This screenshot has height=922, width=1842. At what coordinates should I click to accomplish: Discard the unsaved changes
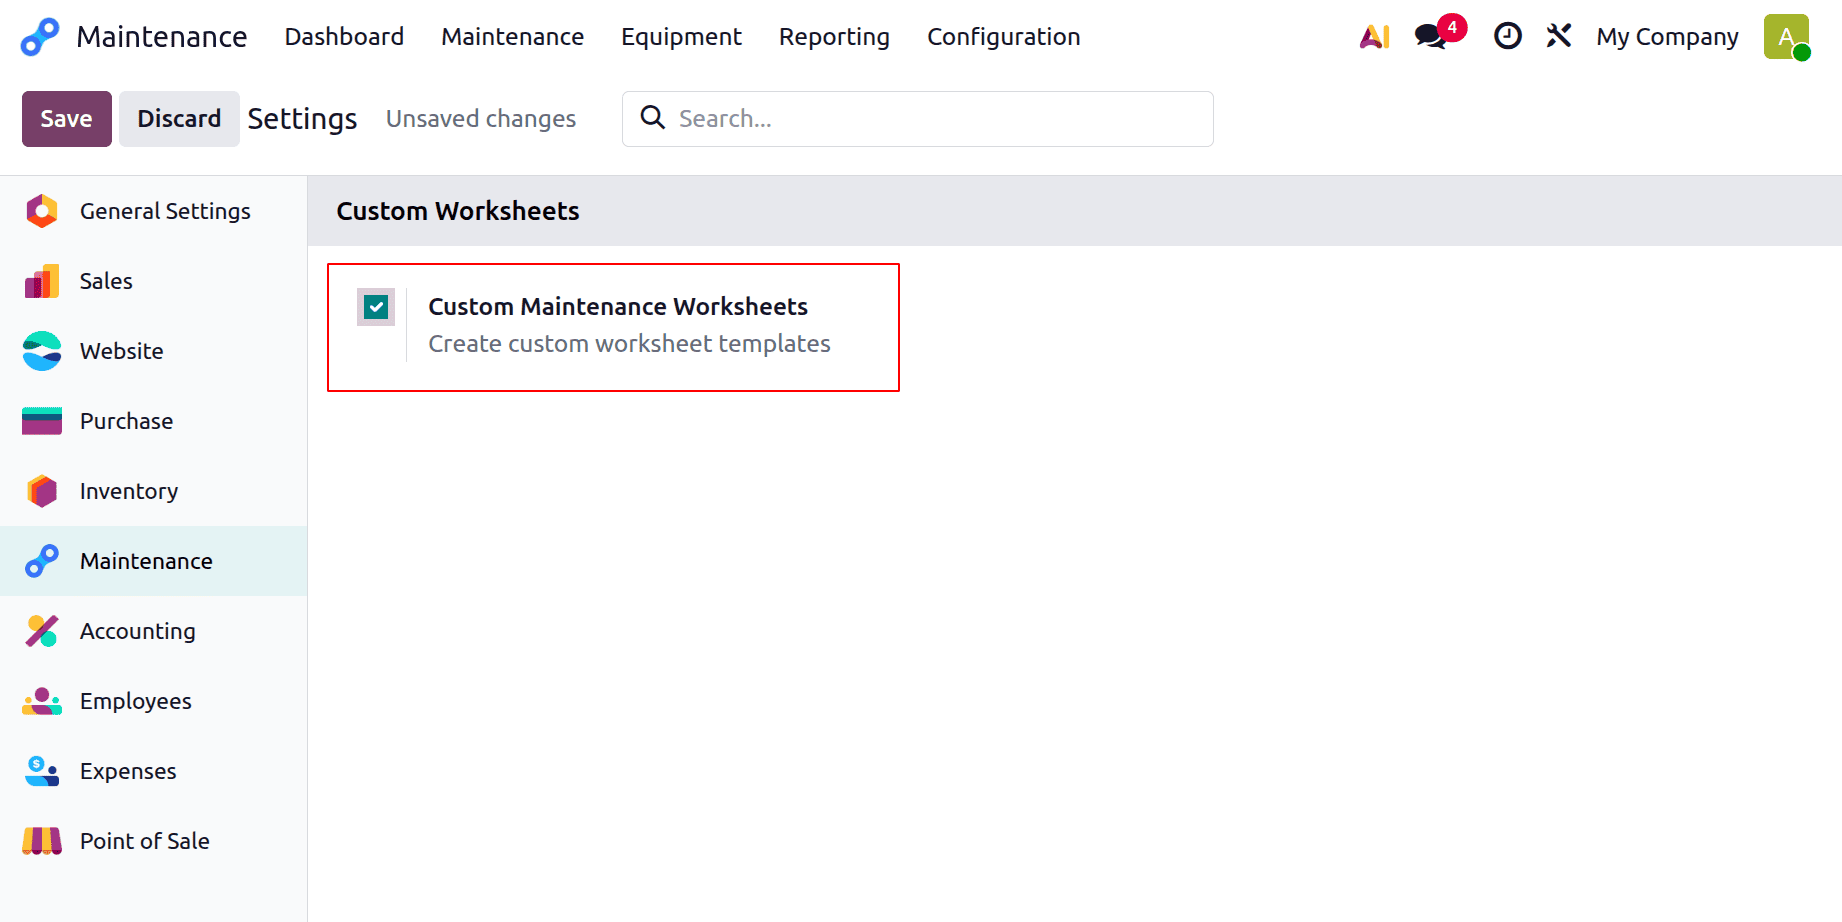point(179,119)
